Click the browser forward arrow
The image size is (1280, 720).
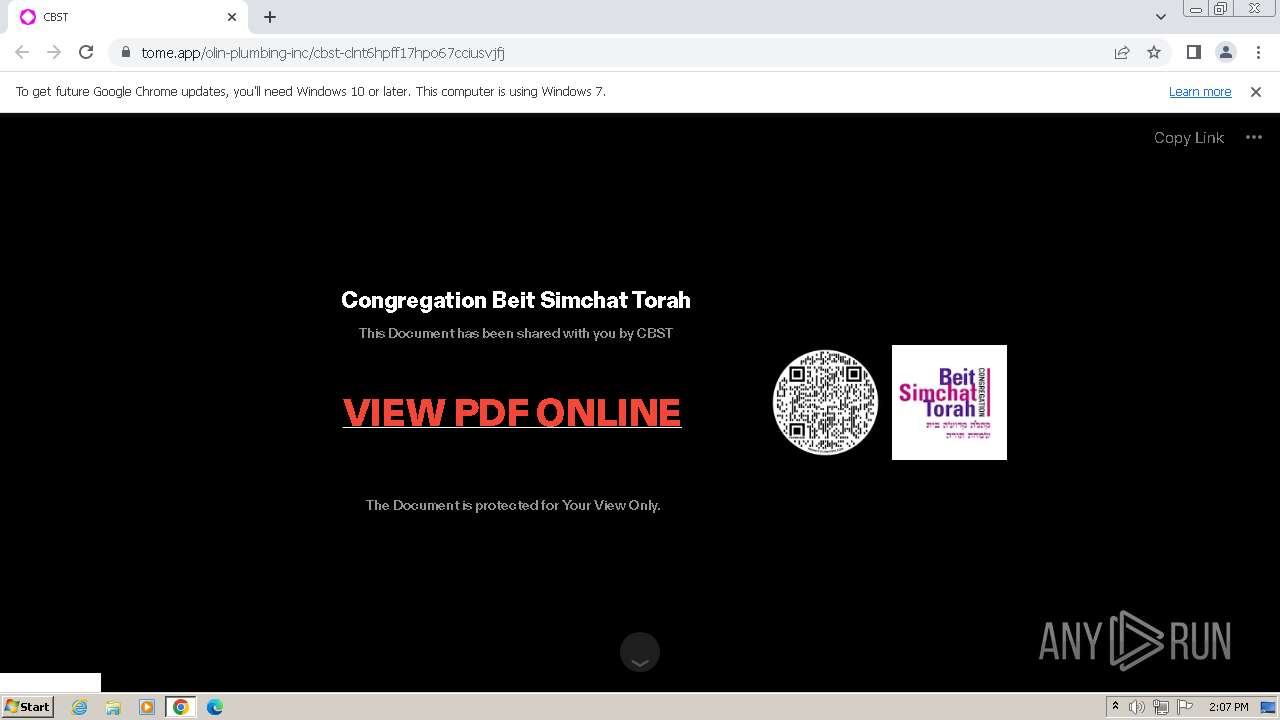click(x=54, y=52)
